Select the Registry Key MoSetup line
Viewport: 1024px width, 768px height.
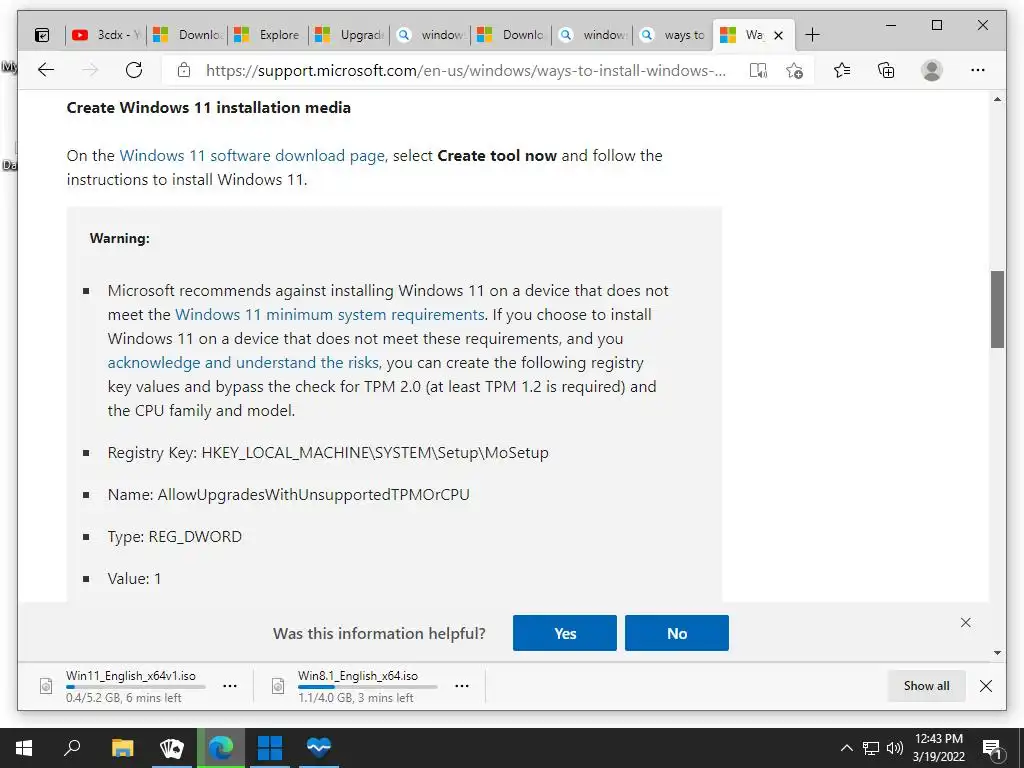328,453
